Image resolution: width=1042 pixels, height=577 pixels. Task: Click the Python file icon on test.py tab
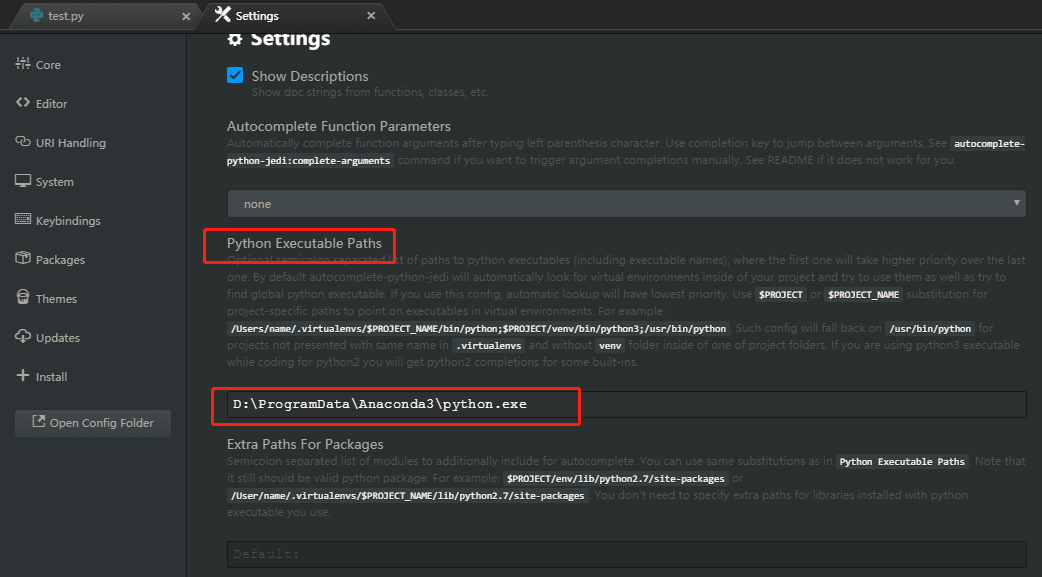click(37, 16)
